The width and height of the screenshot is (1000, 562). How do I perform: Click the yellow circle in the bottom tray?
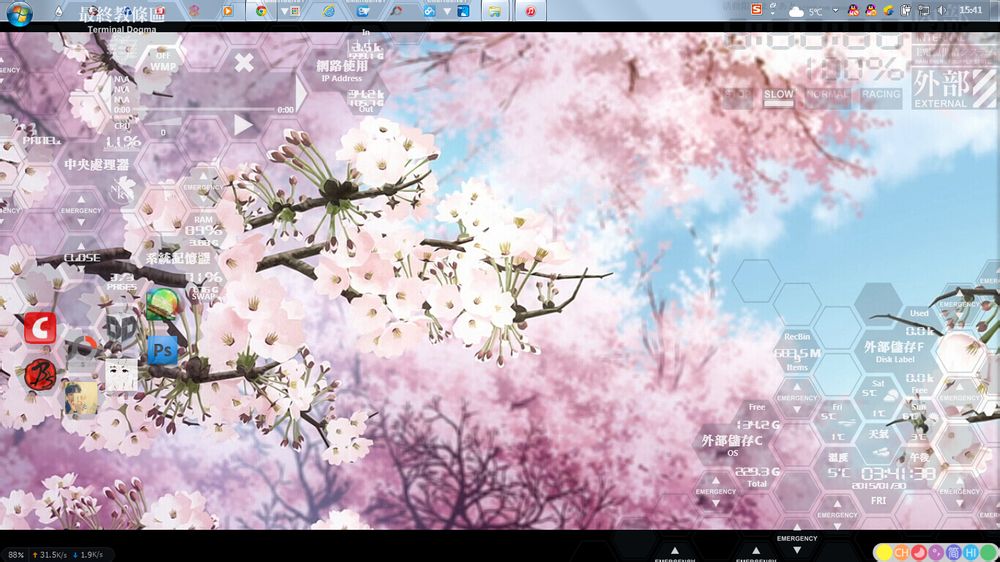(883, 552)
